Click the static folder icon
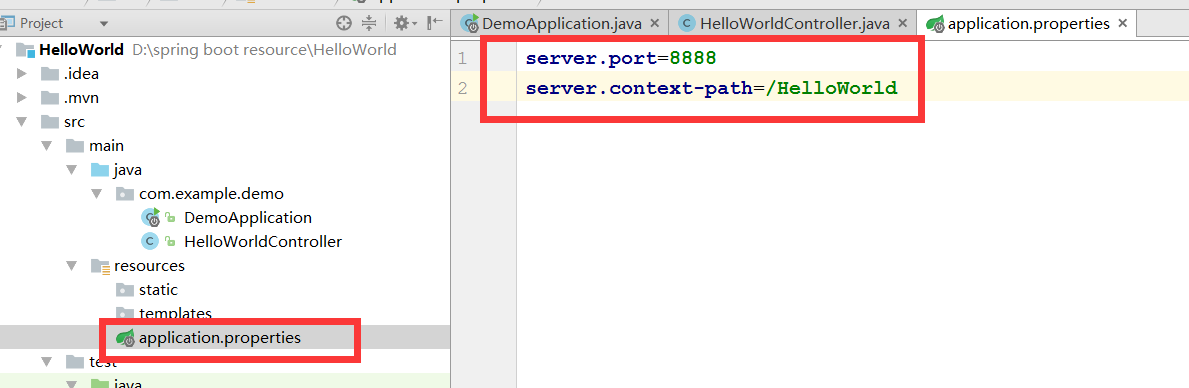Viewport: 1189px width, 388px height. click(124, 289)
